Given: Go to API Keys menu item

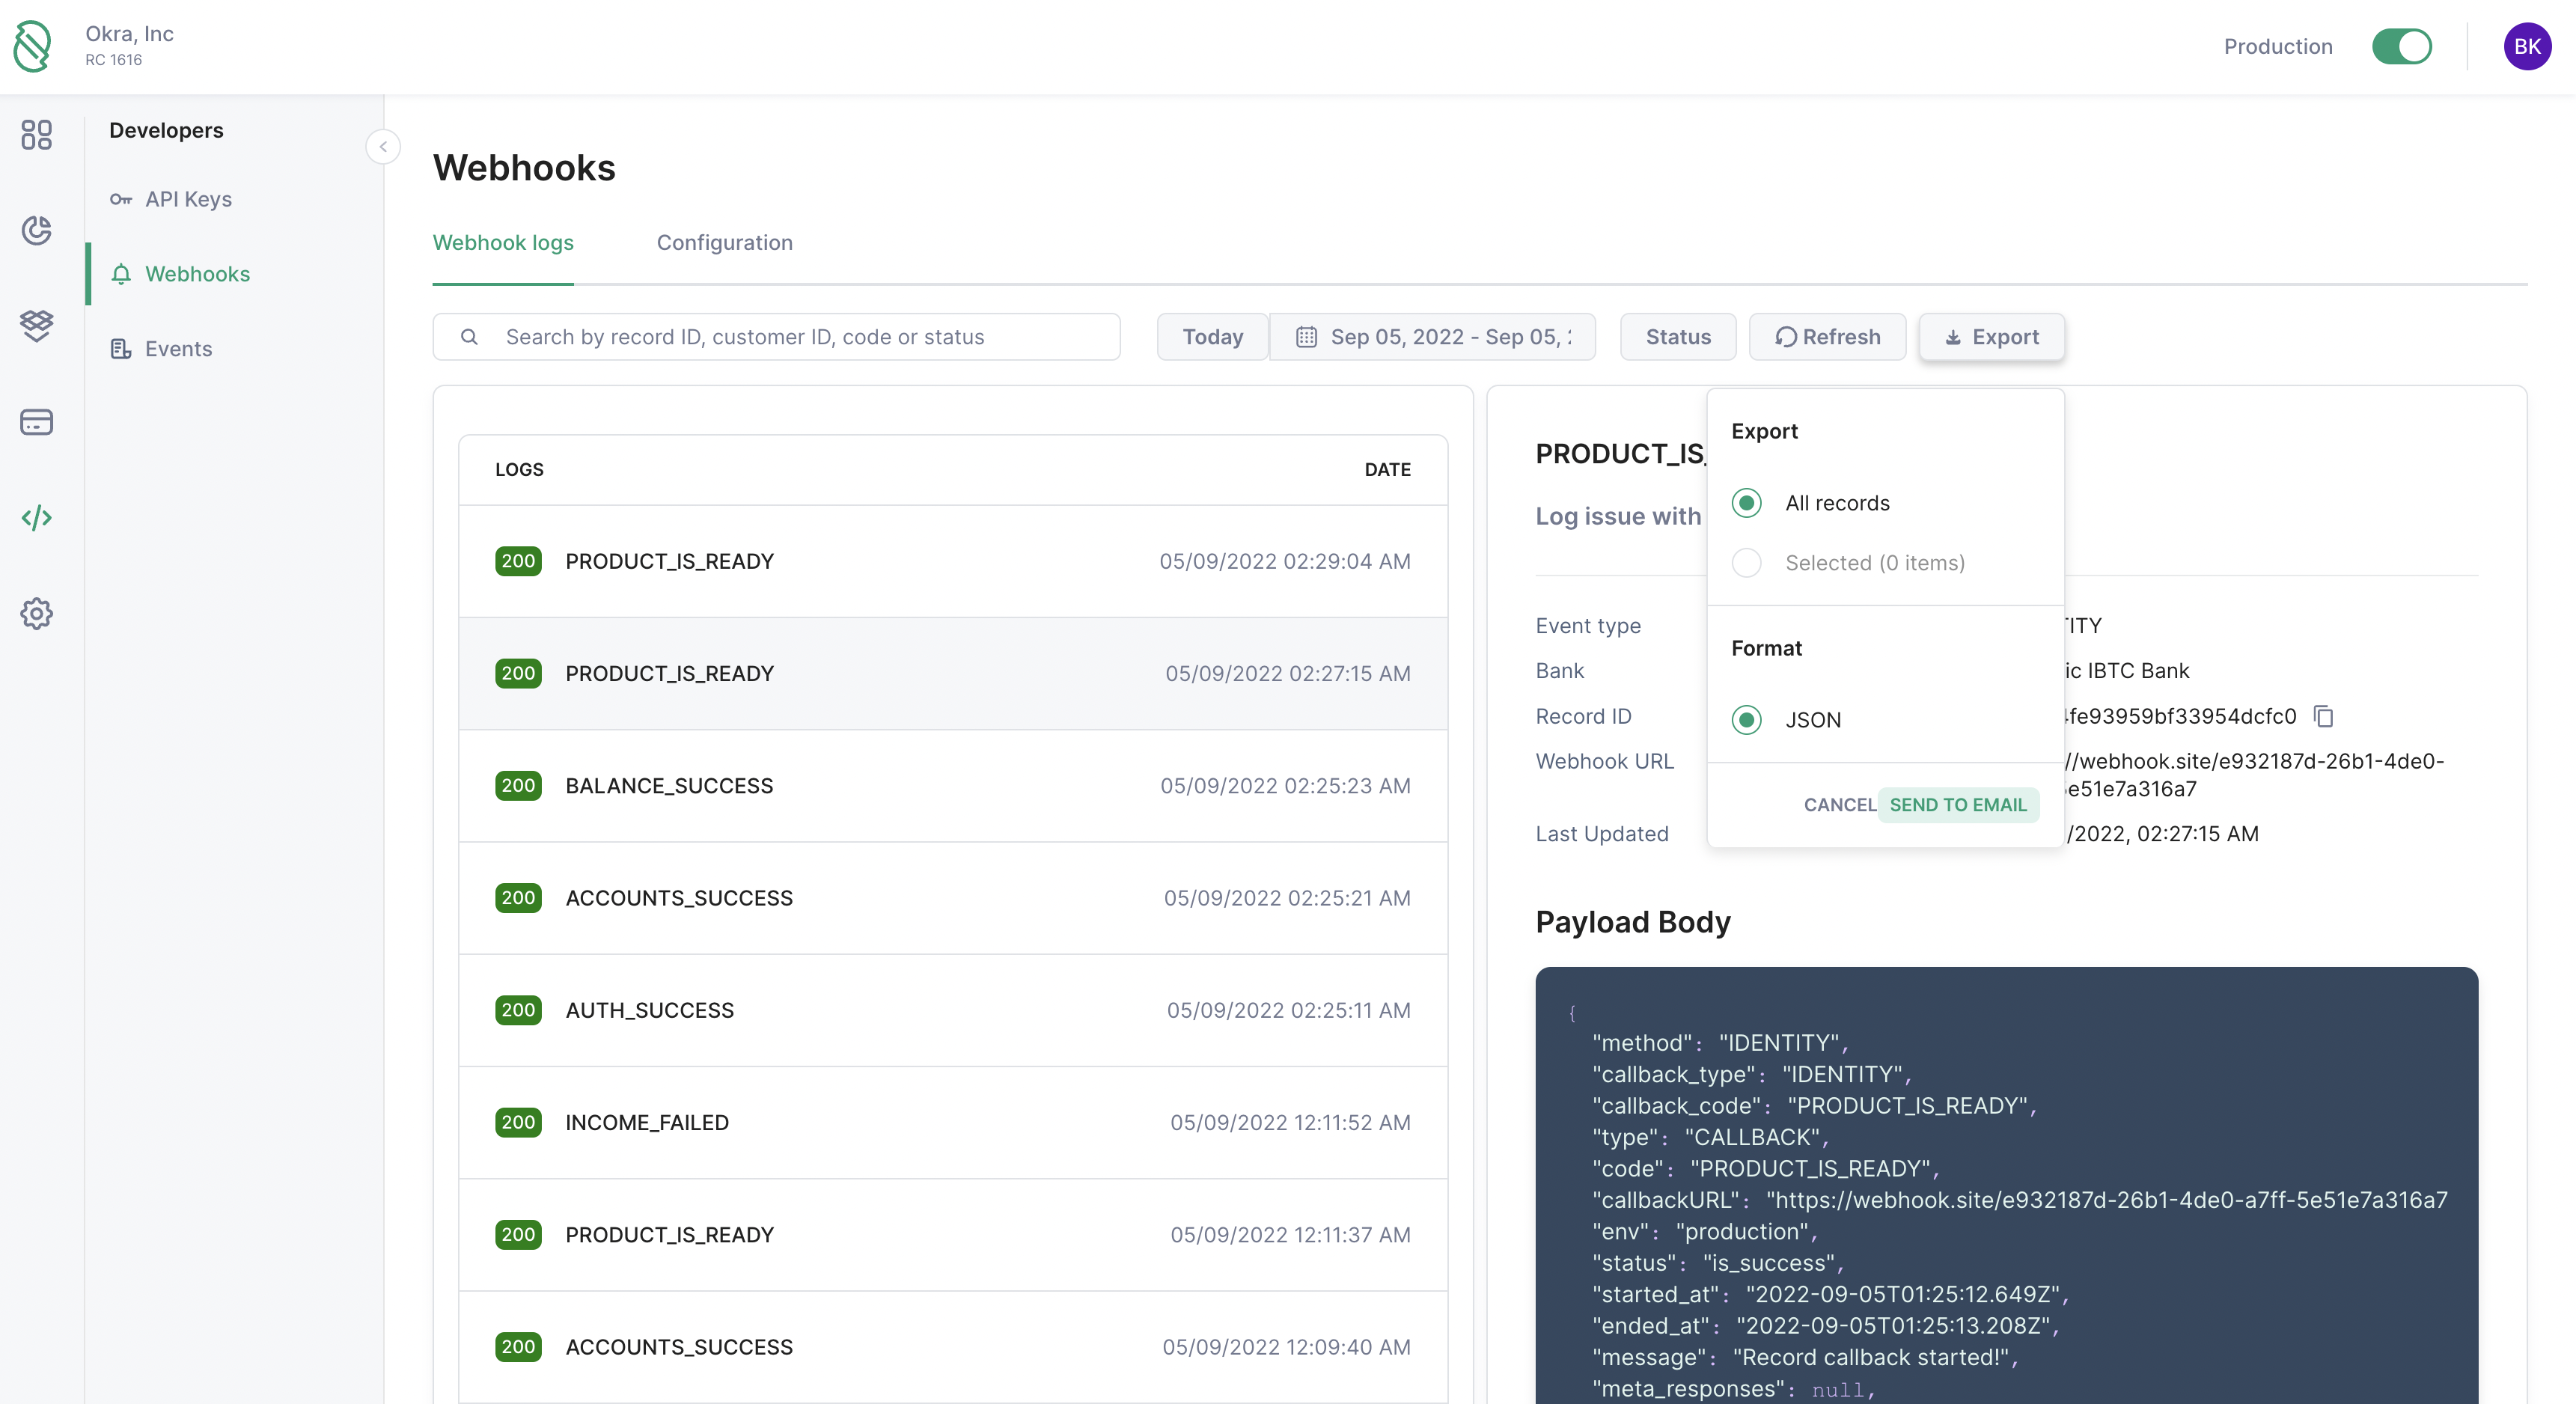Looking at the screenshot, I should pyautogui.click(x=188, y=199).
